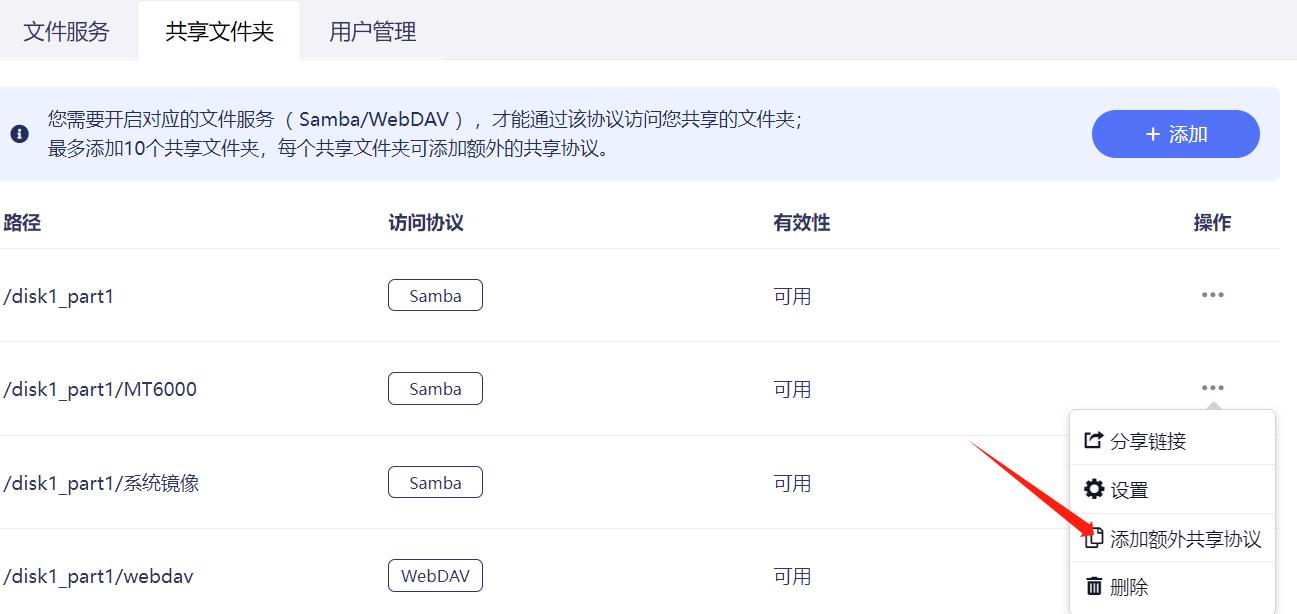This screenshot has height=614, width=1297.
Task: Click the Samba badge on the first row
Action: pyautogui.click(x=435, y=295)
